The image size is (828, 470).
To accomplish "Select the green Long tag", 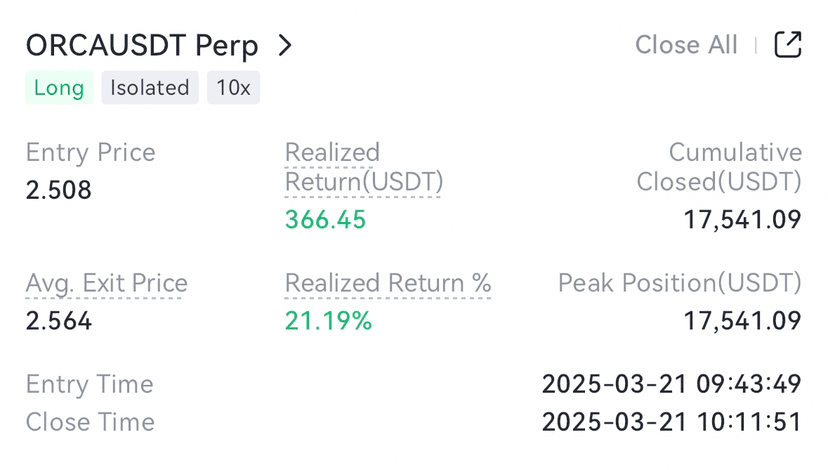I will point(59,88).
